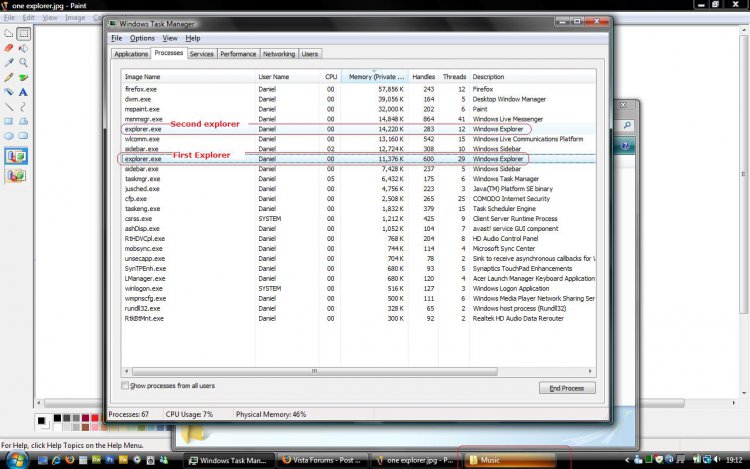The height and width of the screenshot is (469, 750).
Task: Select the Pencil tool in Paint
Action: click(x=9, y=77)
